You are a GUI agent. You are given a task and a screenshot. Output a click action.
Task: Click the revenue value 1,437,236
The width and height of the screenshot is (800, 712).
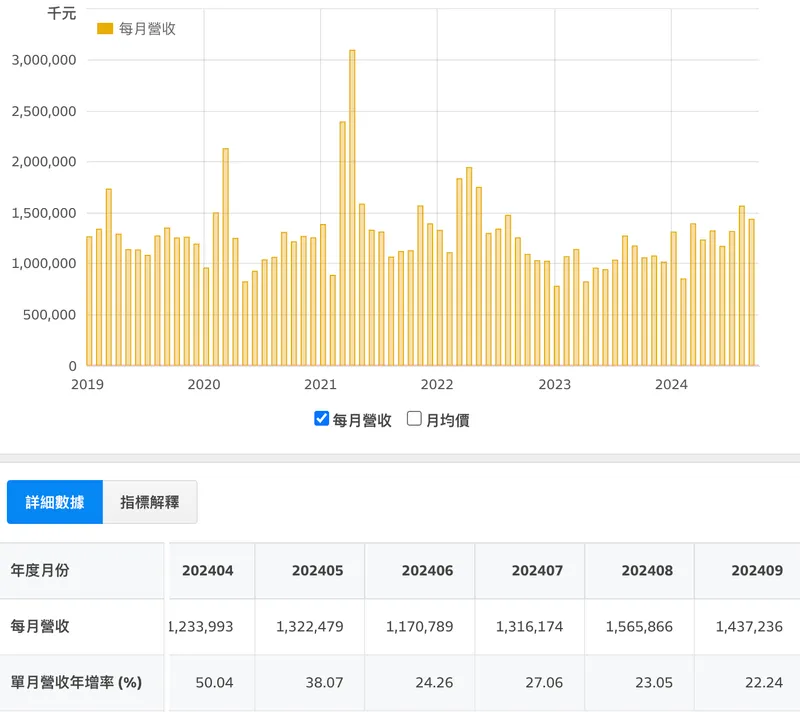click(x=749, y=626)
